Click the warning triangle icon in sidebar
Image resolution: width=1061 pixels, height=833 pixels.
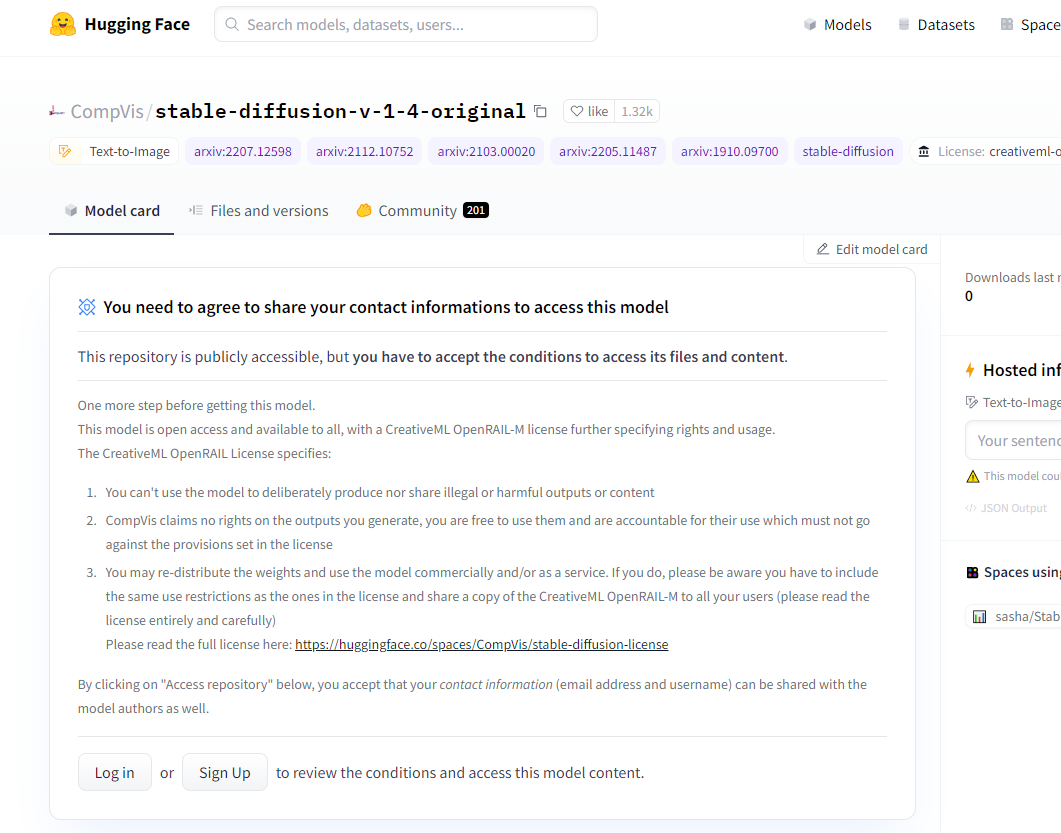(x=972, y=476)
